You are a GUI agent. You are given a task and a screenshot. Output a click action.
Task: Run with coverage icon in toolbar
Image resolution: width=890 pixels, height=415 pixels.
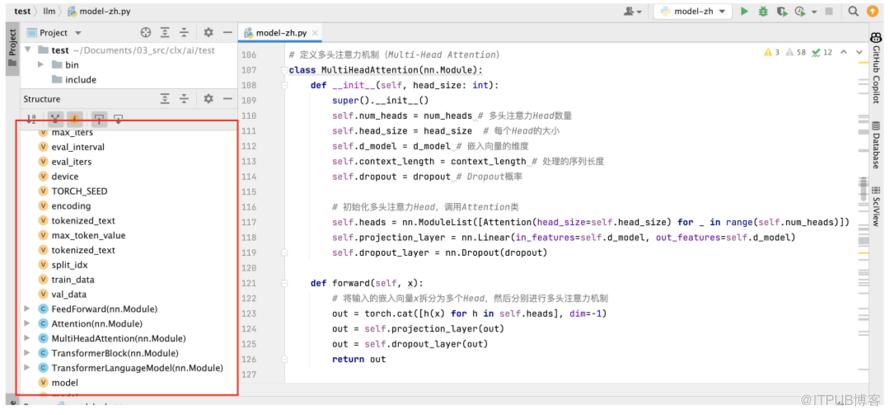pos(783,12)
